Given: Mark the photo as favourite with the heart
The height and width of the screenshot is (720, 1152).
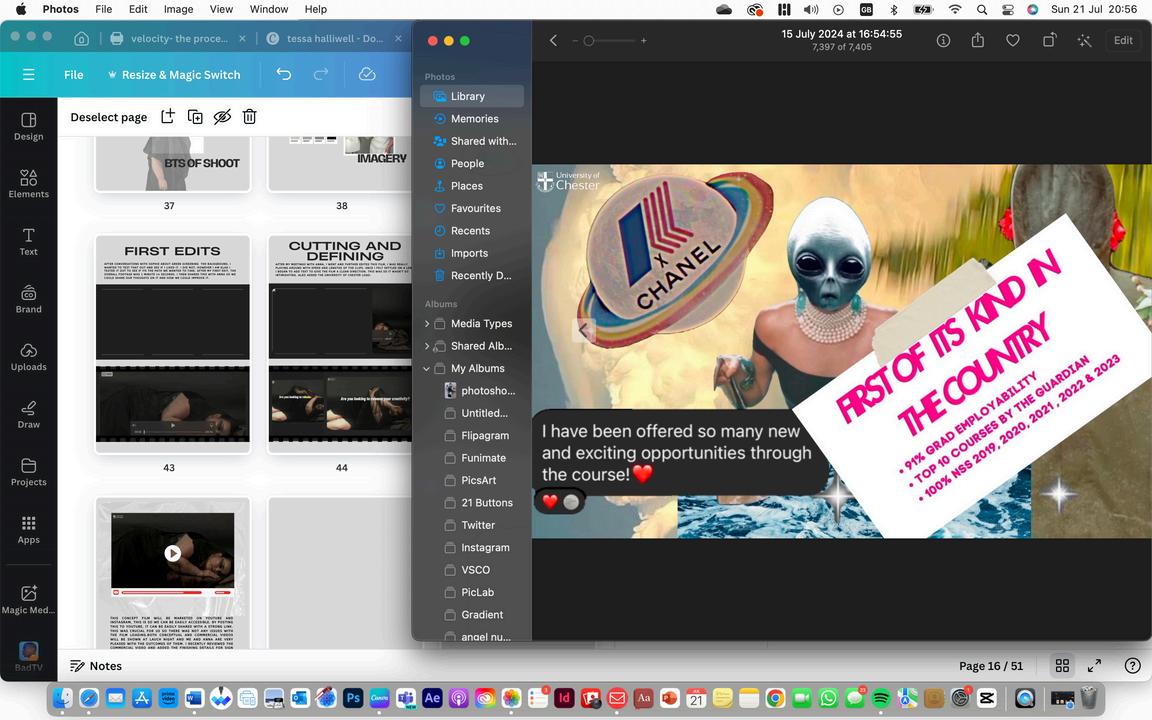Looking at the screenshot, I should (x=1012, y=40).
